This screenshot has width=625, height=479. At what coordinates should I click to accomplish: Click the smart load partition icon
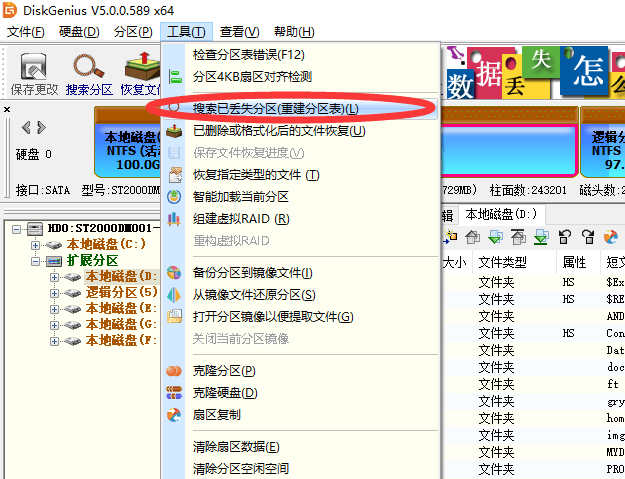coord(174,196)
